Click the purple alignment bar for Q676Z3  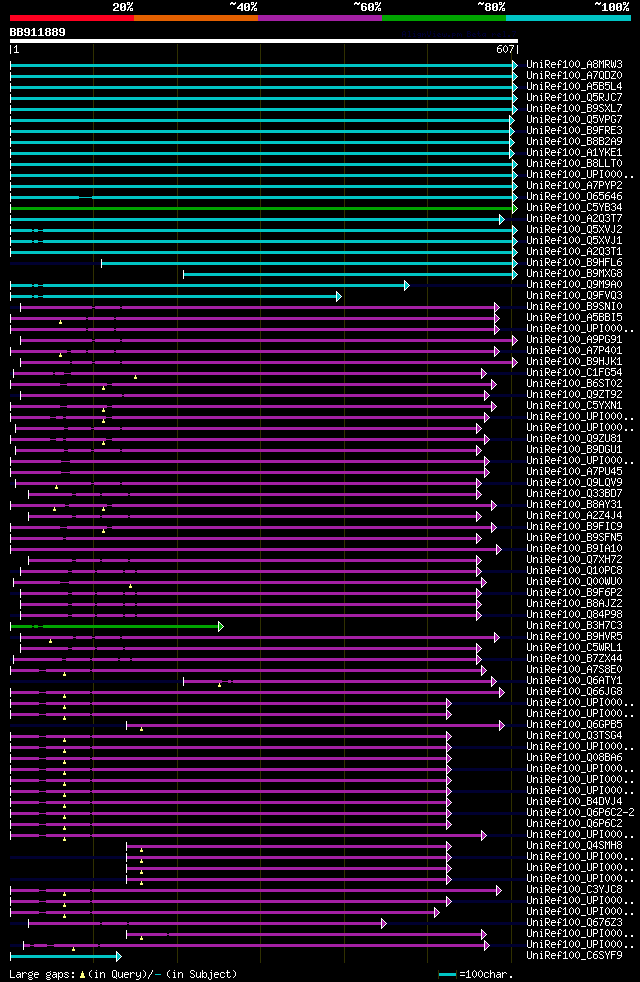coord(207,923)
